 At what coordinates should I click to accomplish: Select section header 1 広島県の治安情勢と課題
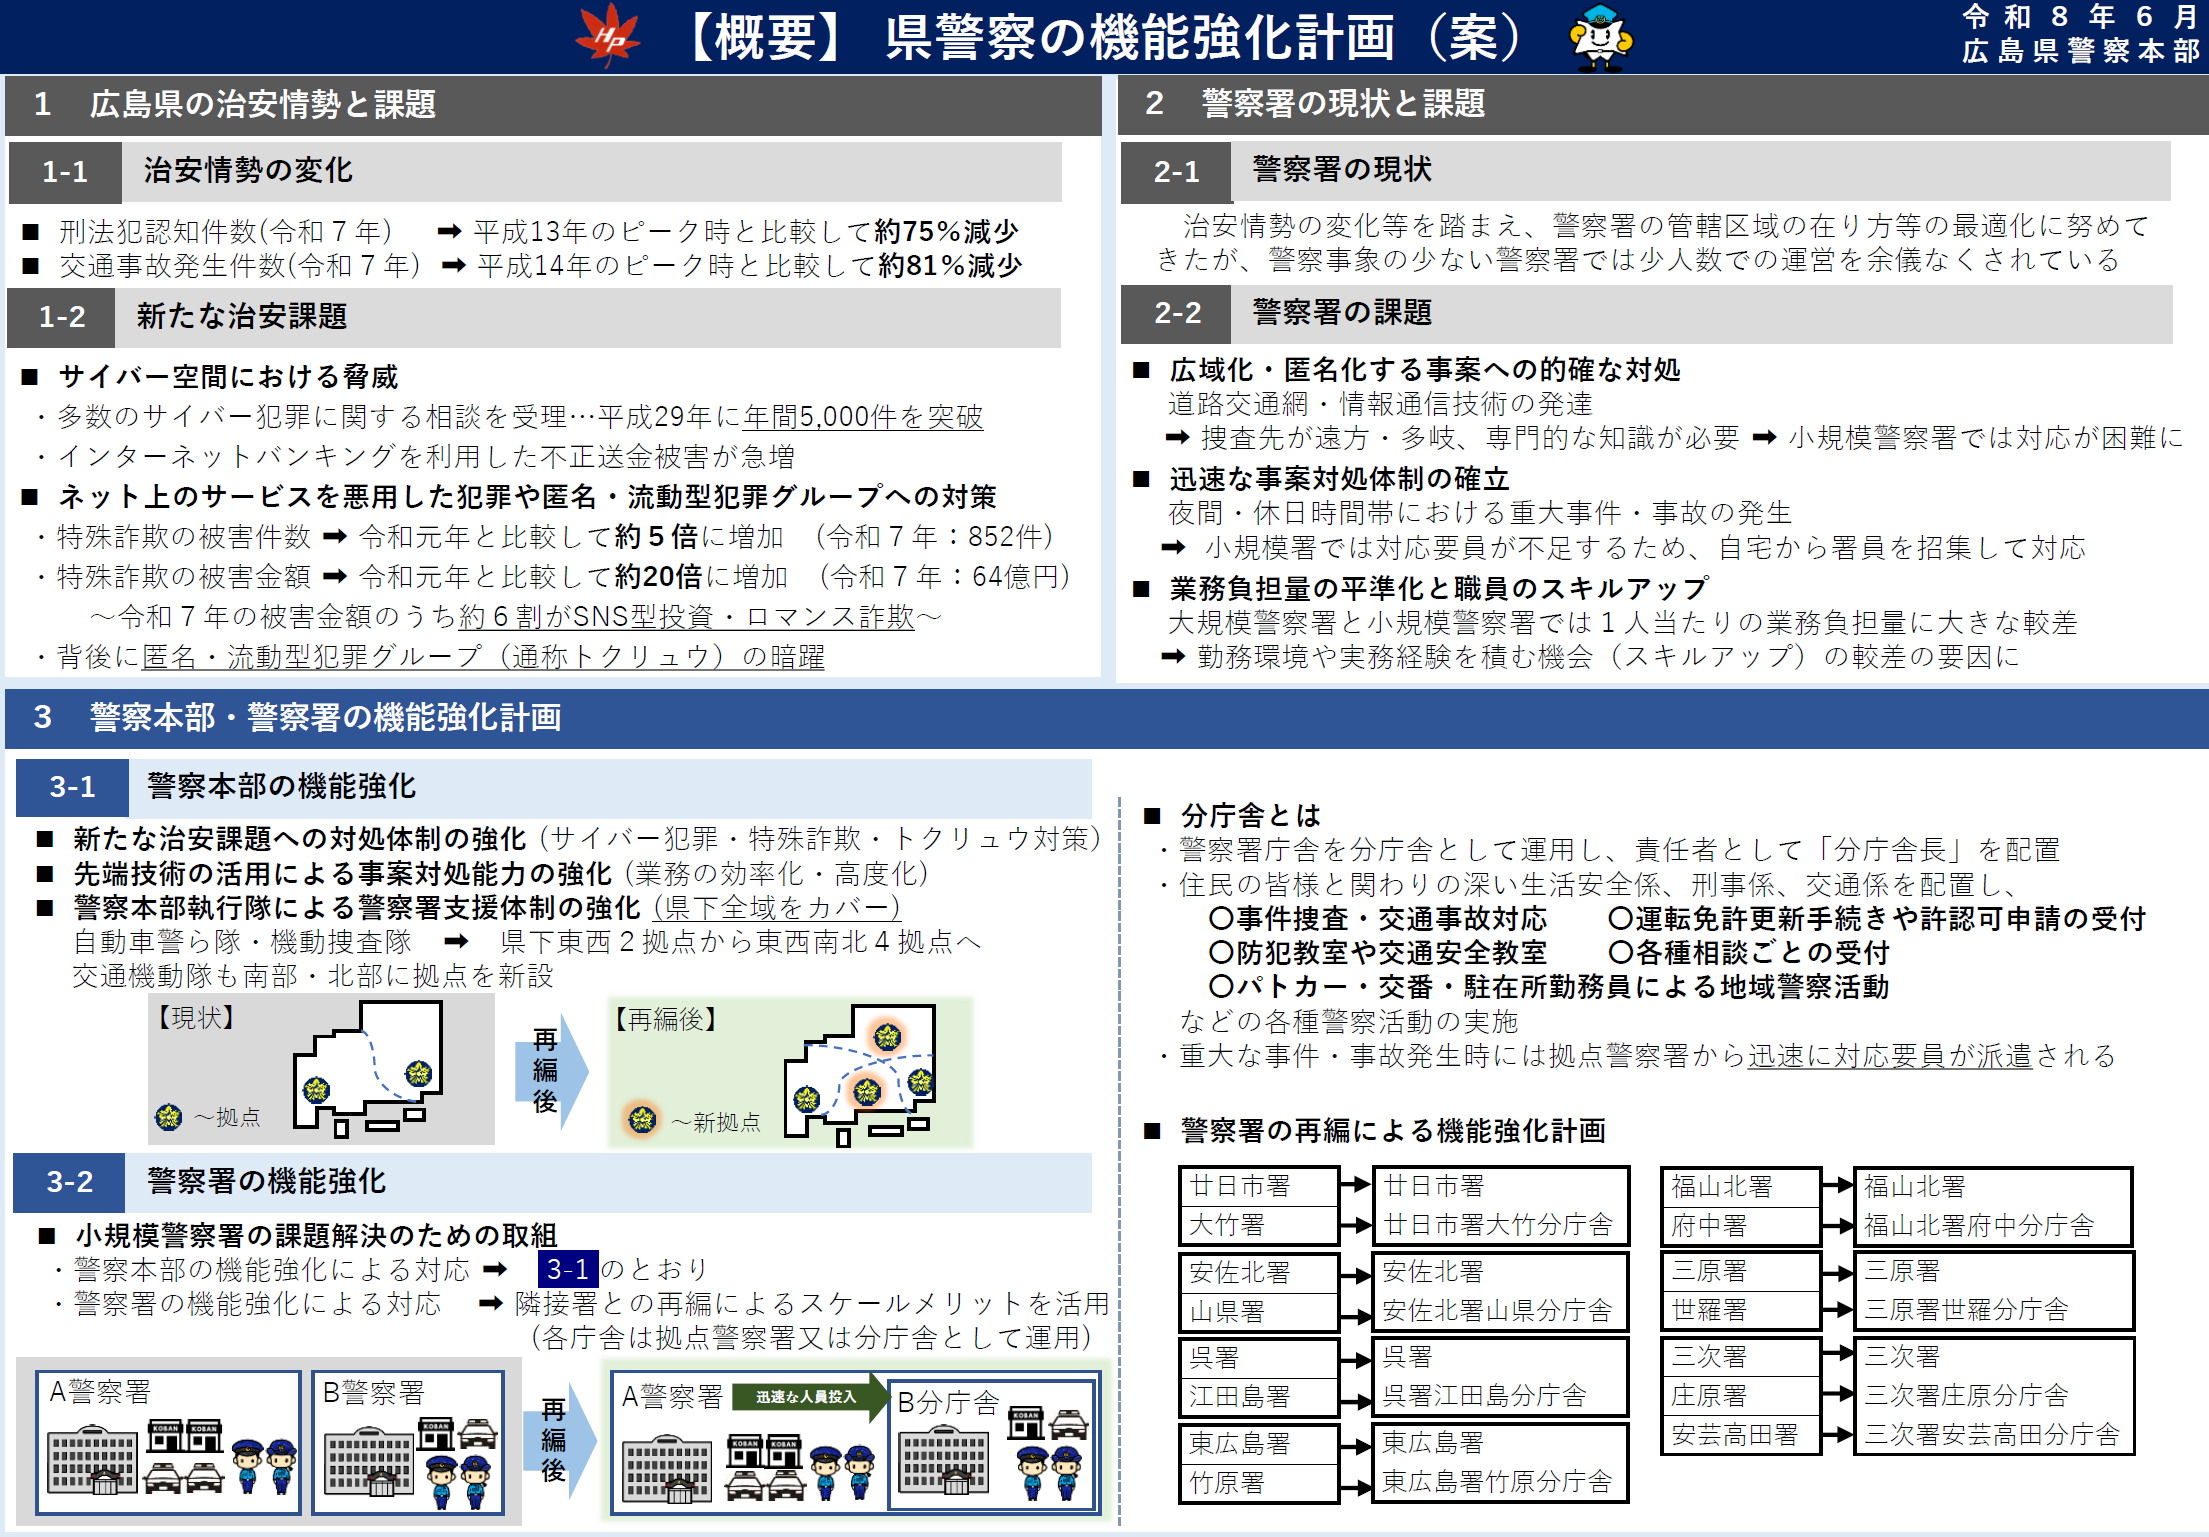(553, 104)
